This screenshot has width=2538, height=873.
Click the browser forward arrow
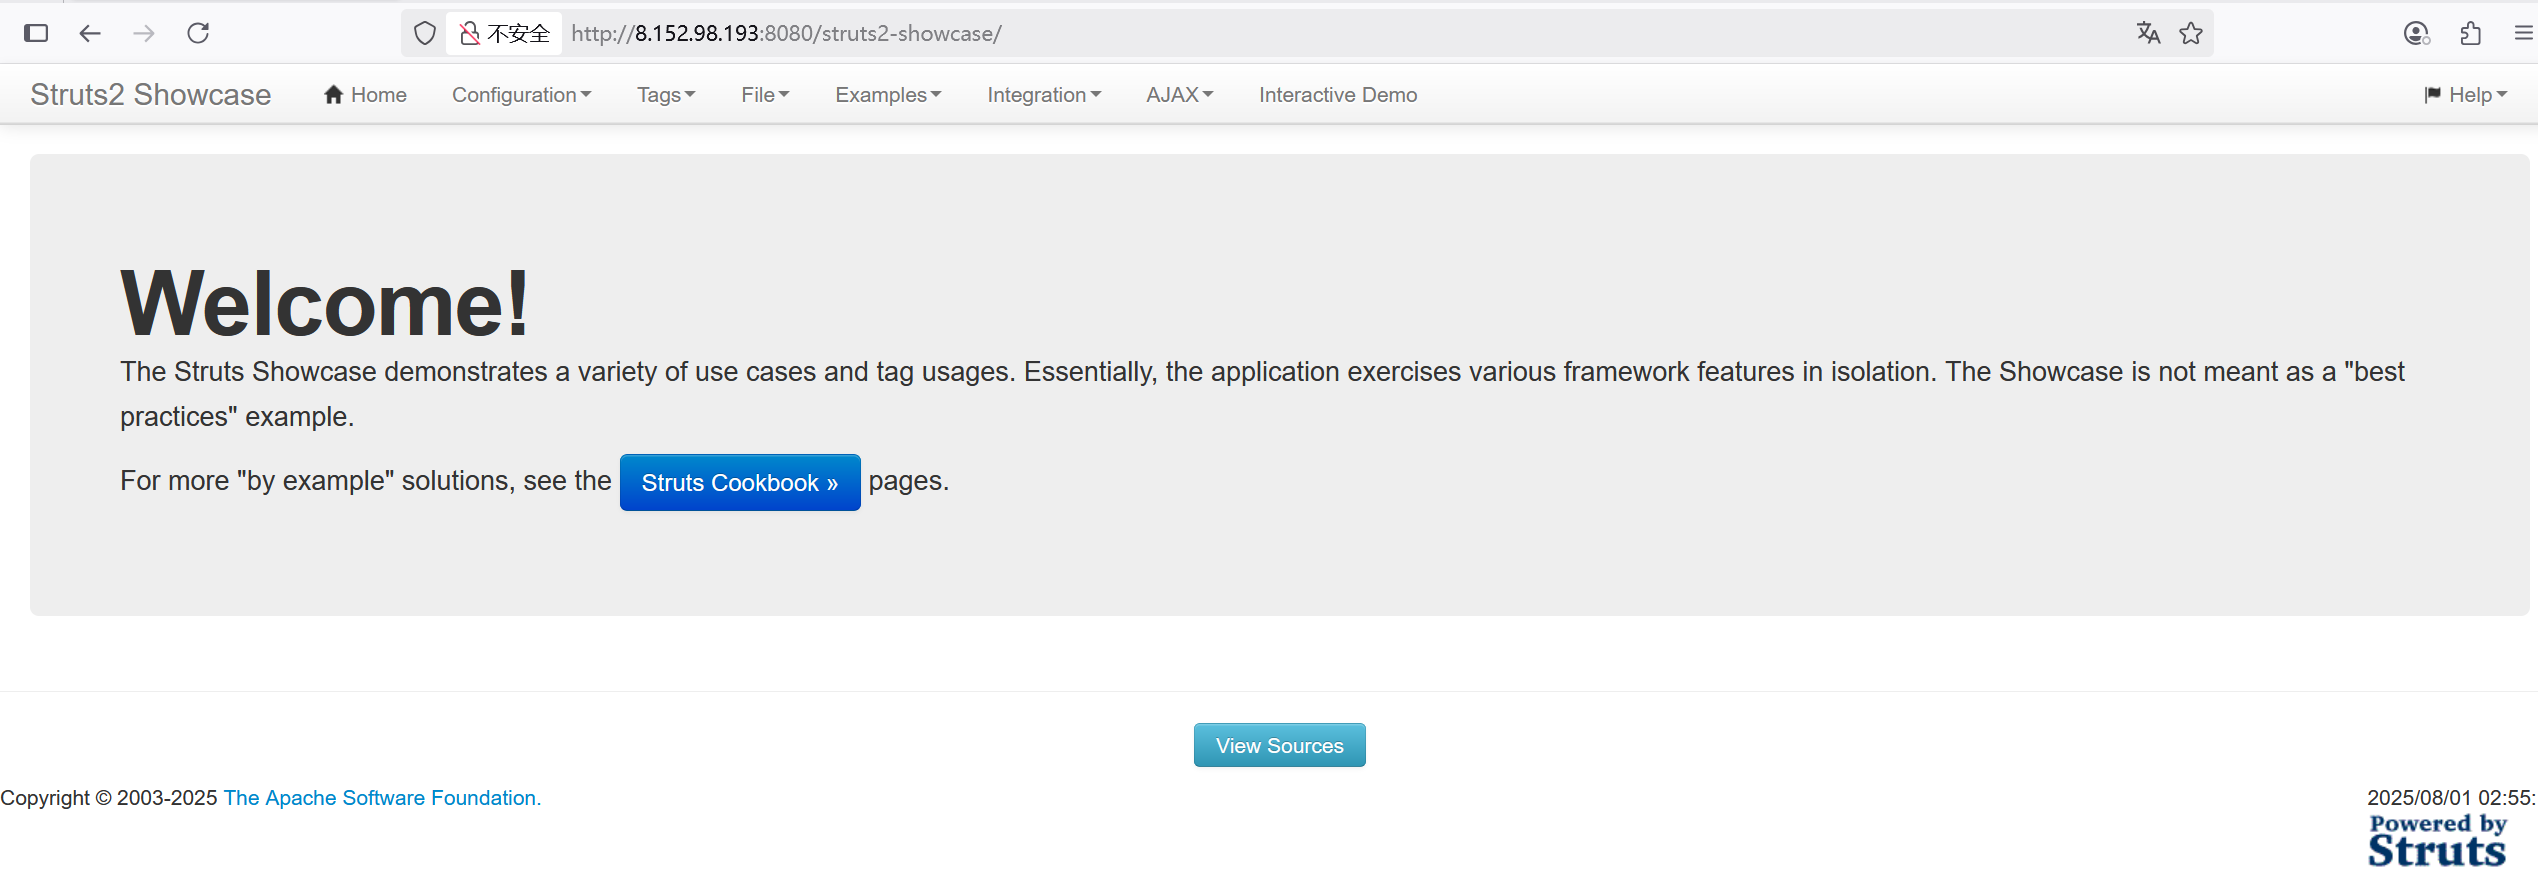144,33
